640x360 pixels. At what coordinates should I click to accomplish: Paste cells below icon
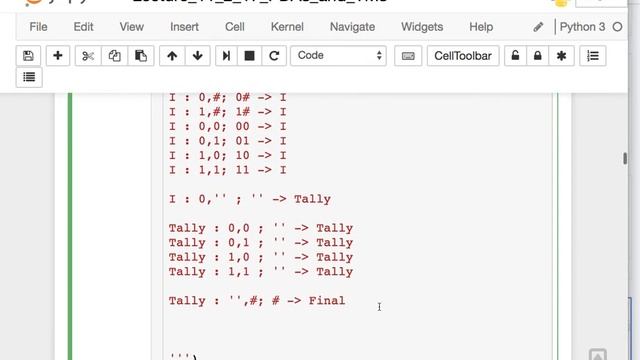[x=141, y=56]
